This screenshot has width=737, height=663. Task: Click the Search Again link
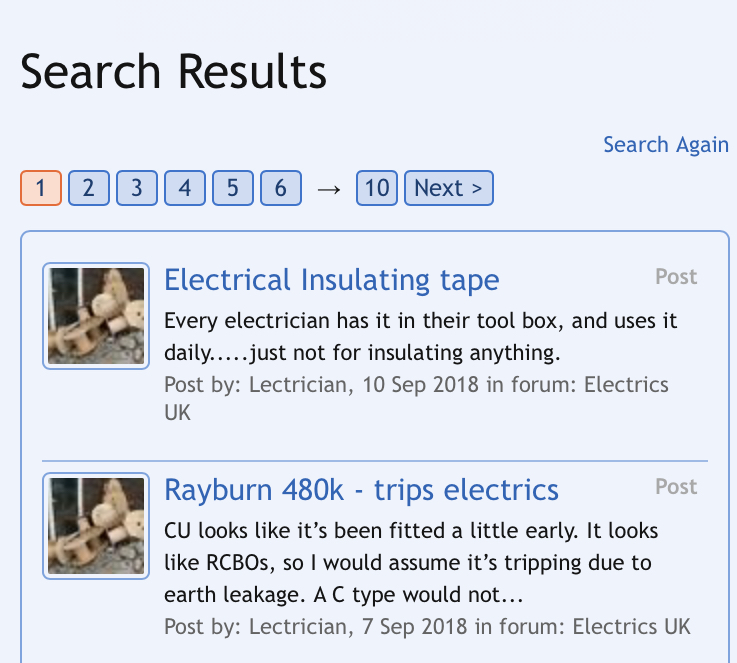(665, 145)
